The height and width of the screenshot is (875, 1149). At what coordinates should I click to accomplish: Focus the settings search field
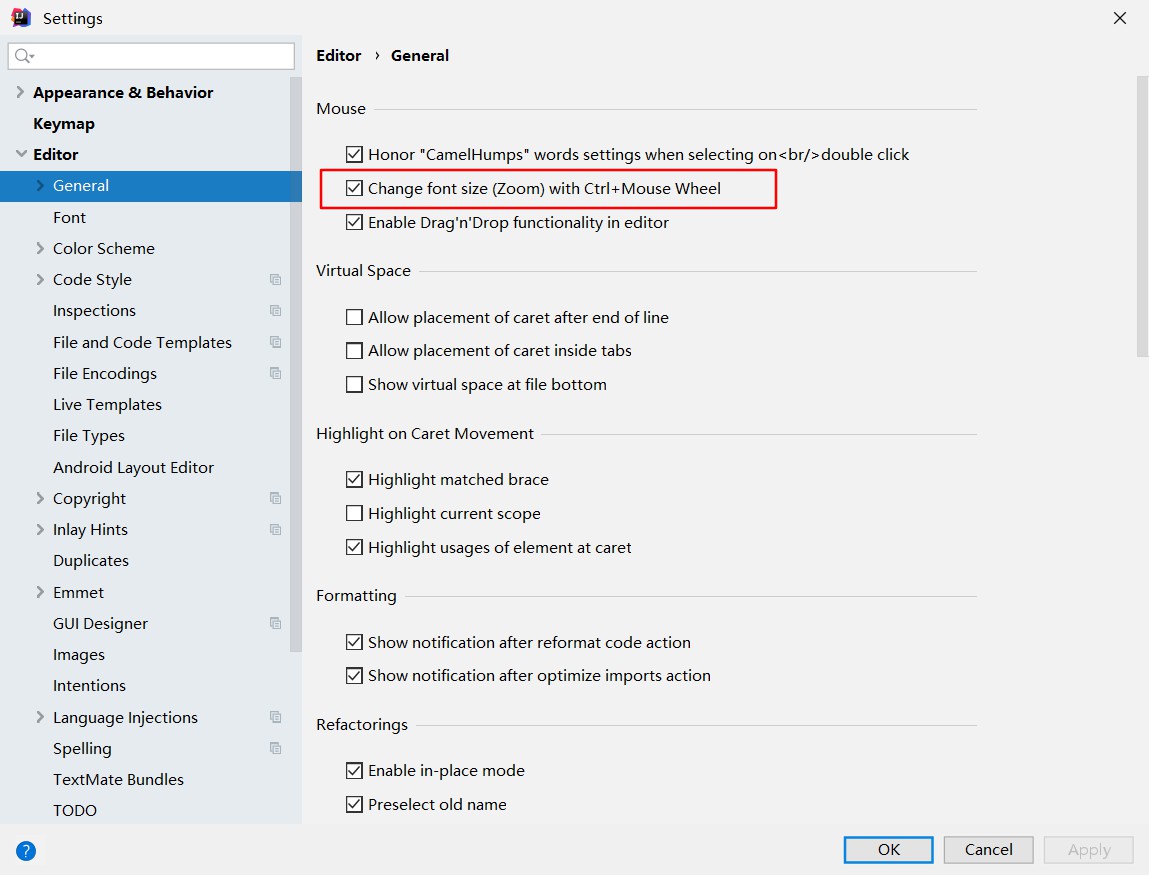coord(160,56)
